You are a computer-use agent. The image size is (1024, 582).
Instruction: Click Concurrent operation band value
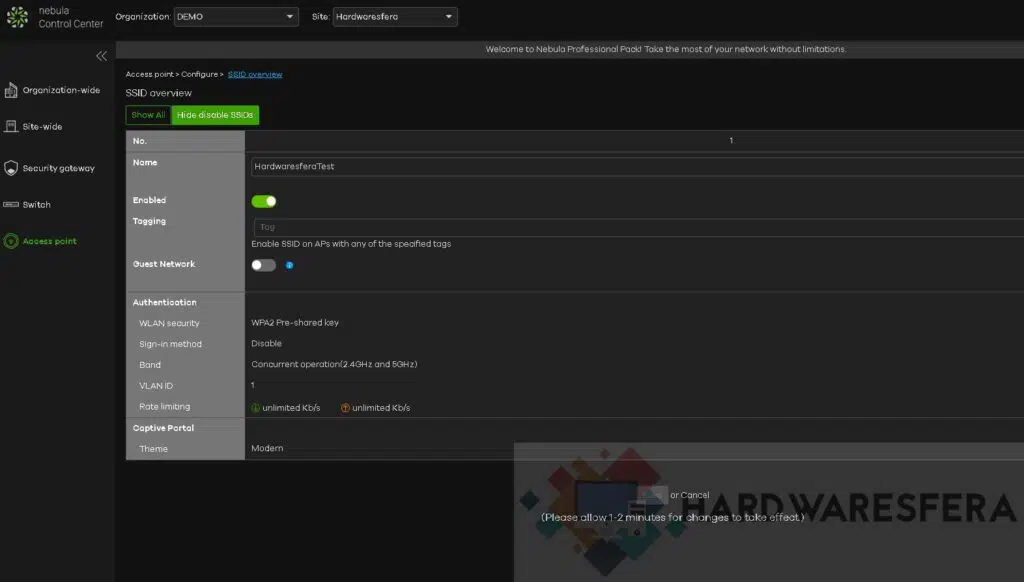coord(334,364)
